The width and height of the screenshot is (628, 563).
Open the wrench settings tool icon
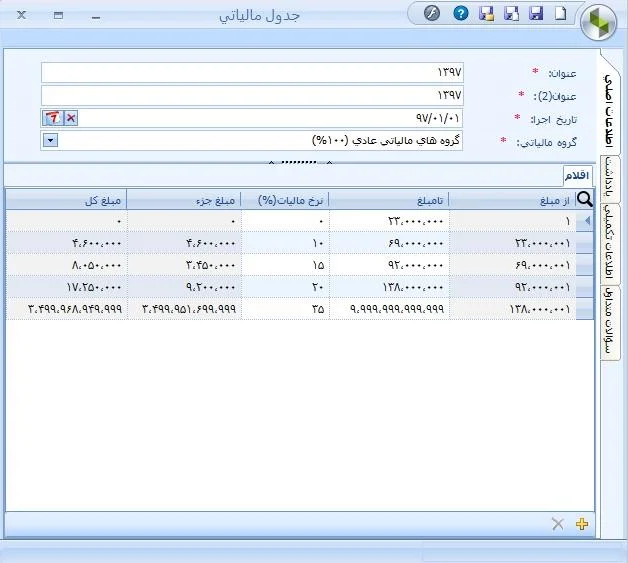pyautogui.click(x=432, y=13)
